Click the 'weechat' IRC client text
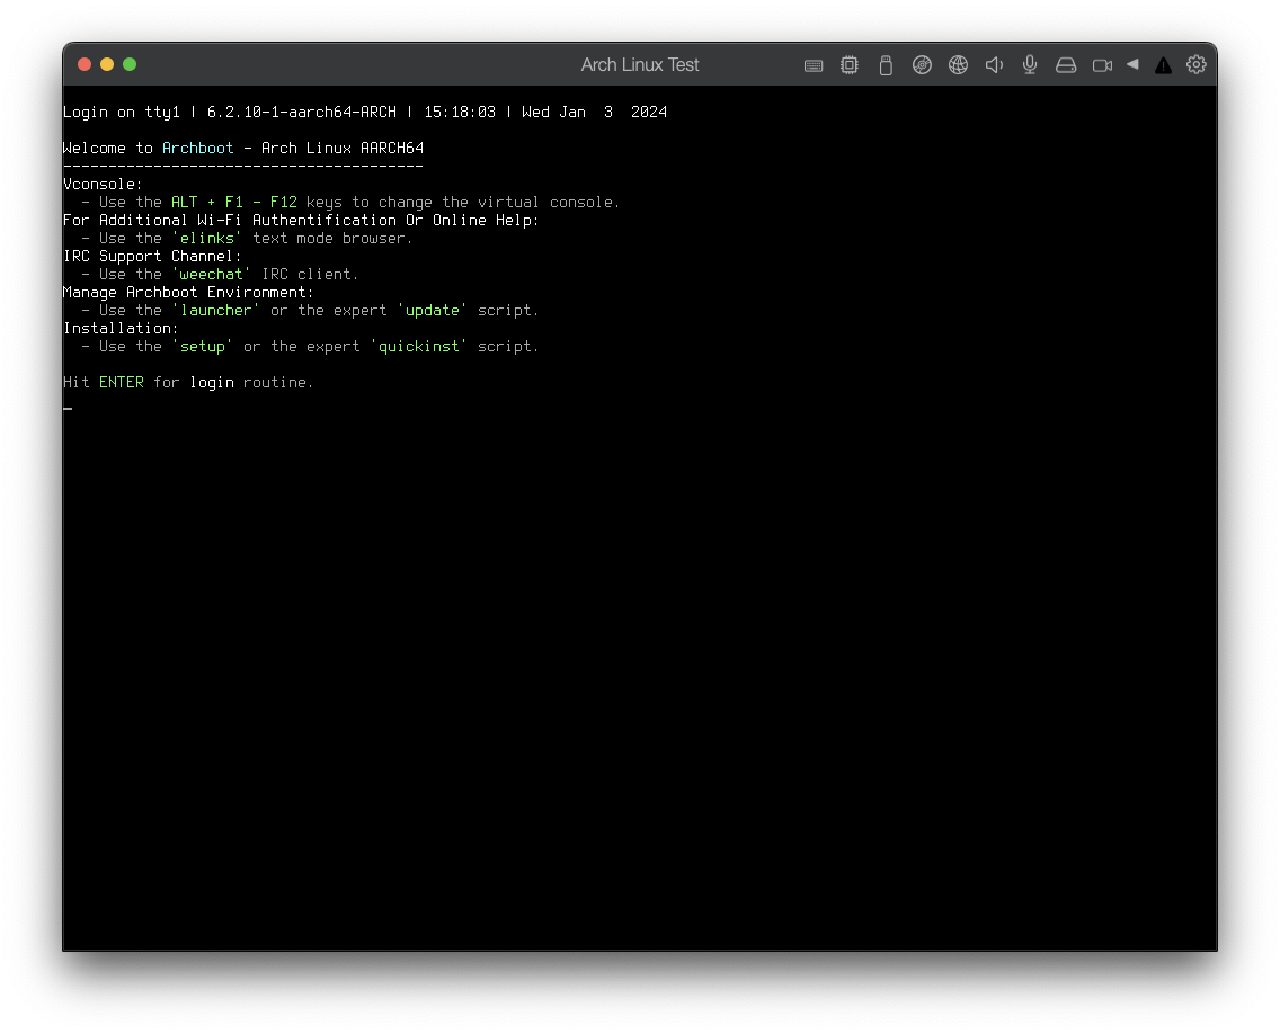 (x=211, y=274)
